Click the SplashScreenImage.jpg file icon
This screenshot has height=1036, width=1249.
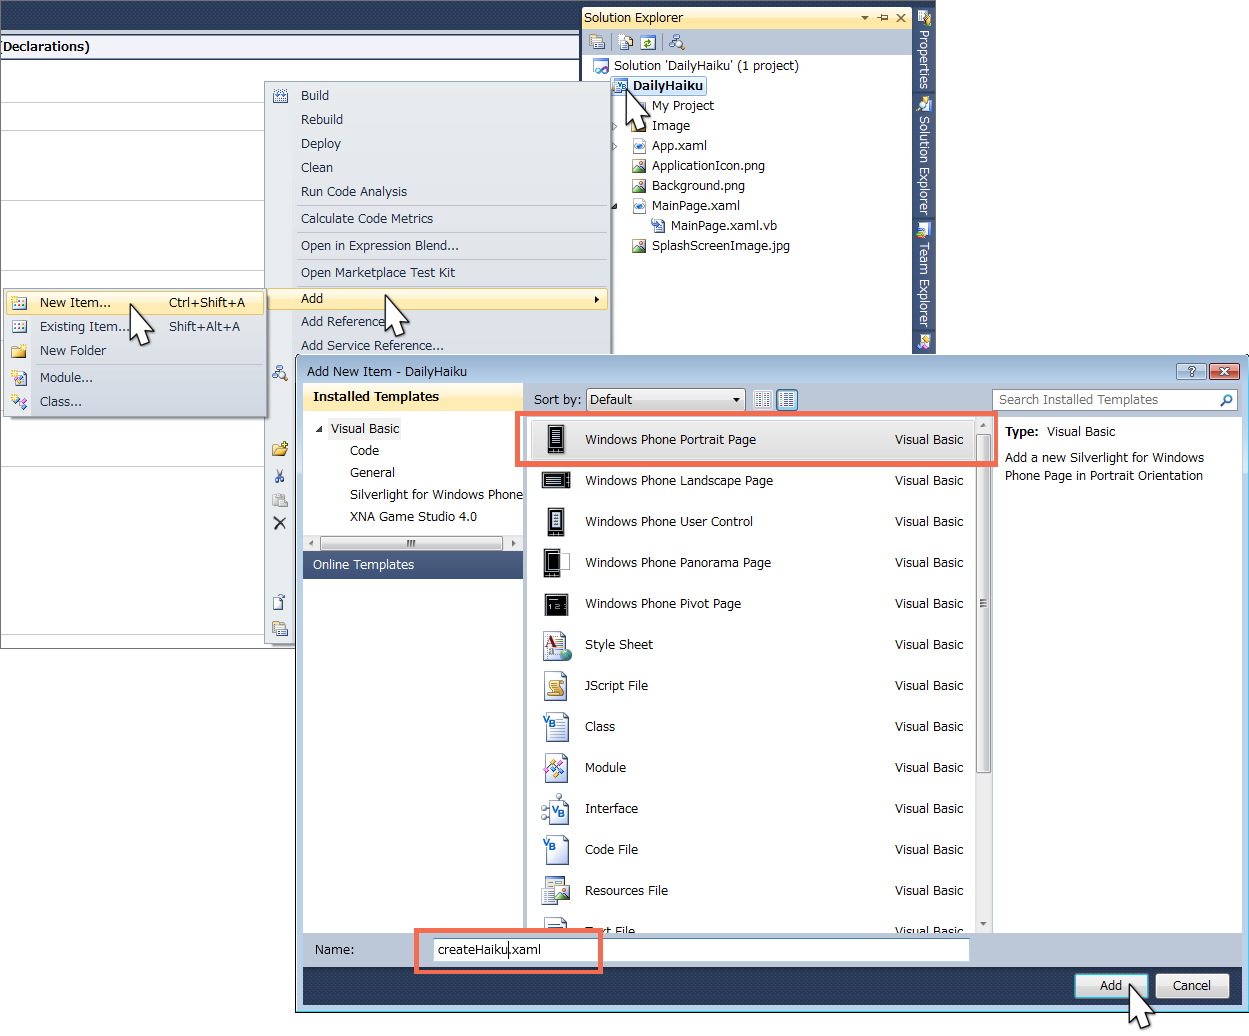(639, 246)
